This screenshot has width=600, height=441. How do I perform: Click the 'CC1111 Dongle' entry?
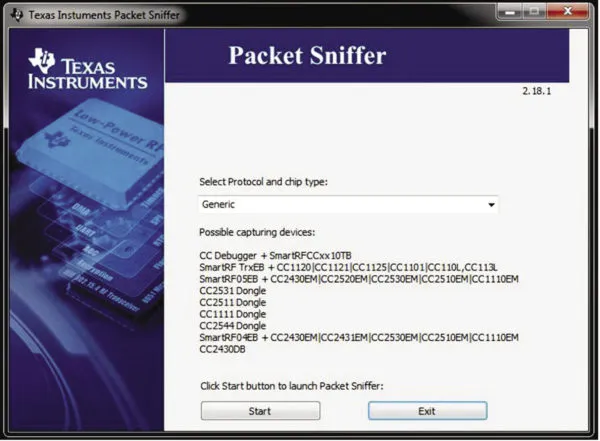232,314
